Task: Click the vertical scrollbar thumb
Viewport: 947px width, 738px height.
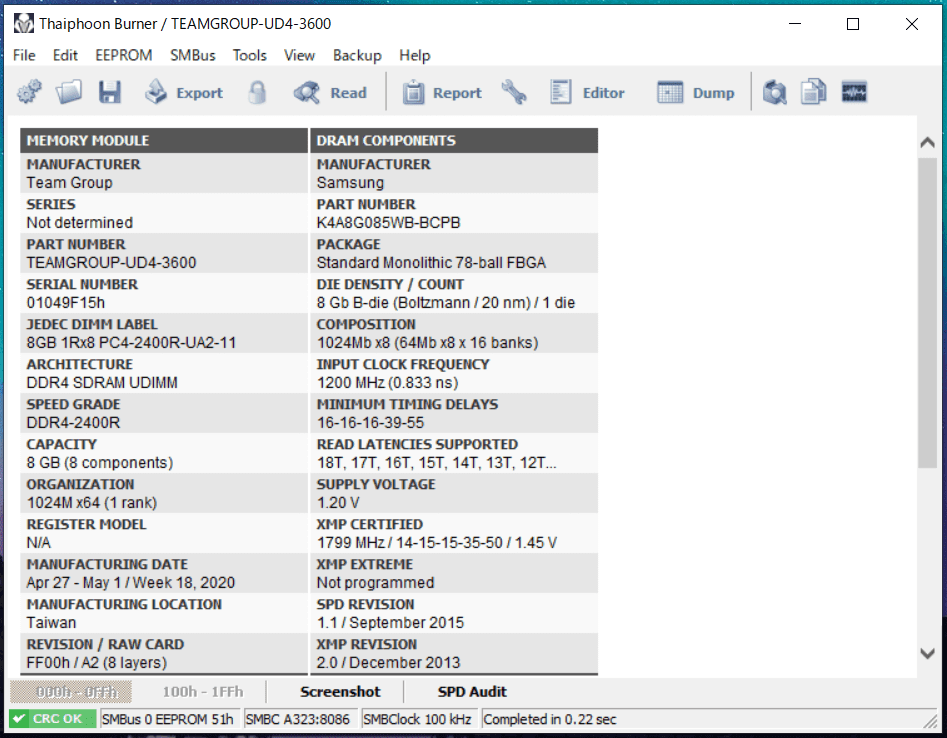Action: tap(928, 313)
